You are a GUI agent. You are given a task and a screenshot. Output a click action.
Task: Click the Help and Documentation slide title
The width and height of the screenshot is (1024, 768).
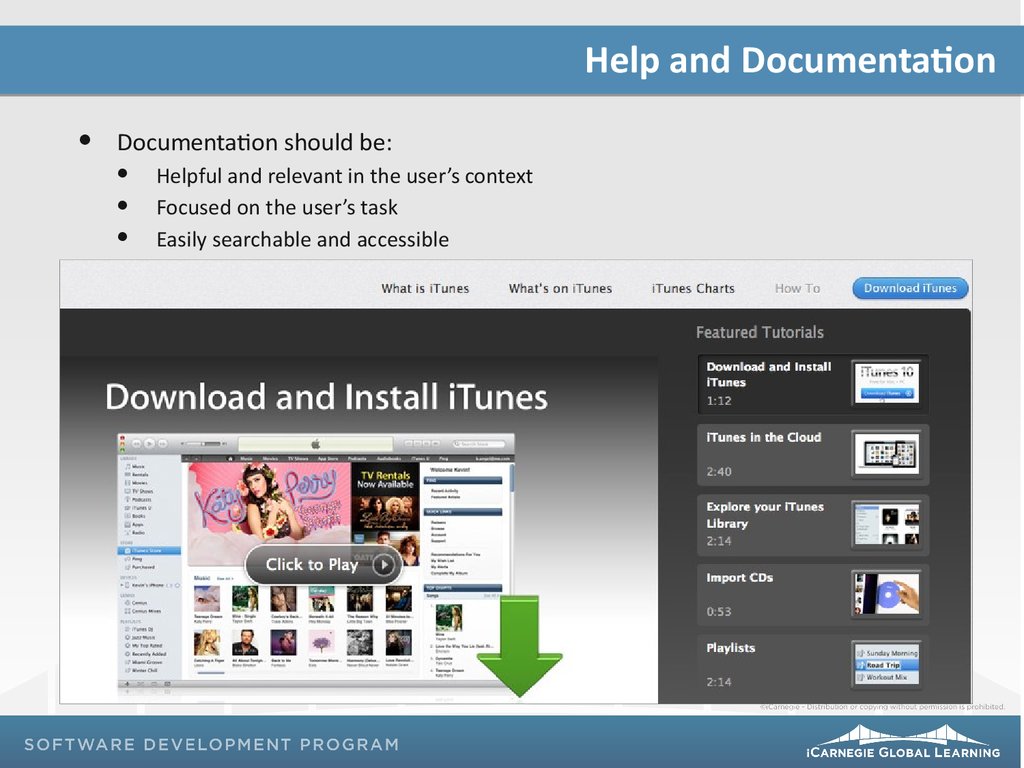click(790, 60)
